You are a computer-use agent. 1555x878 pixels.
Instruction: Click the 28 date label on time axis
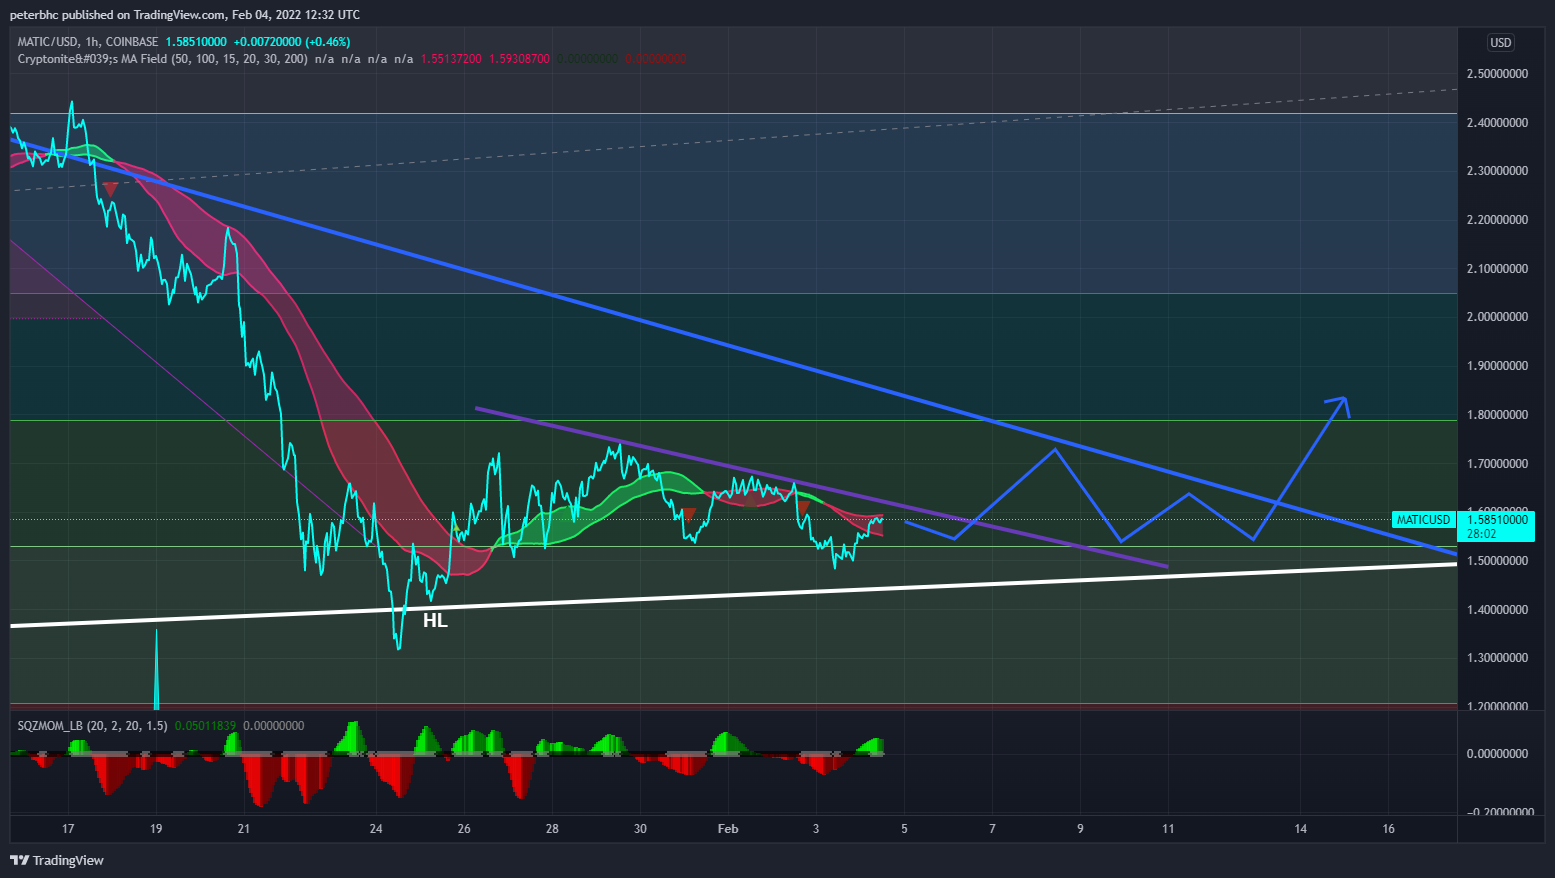coord(552,829)
